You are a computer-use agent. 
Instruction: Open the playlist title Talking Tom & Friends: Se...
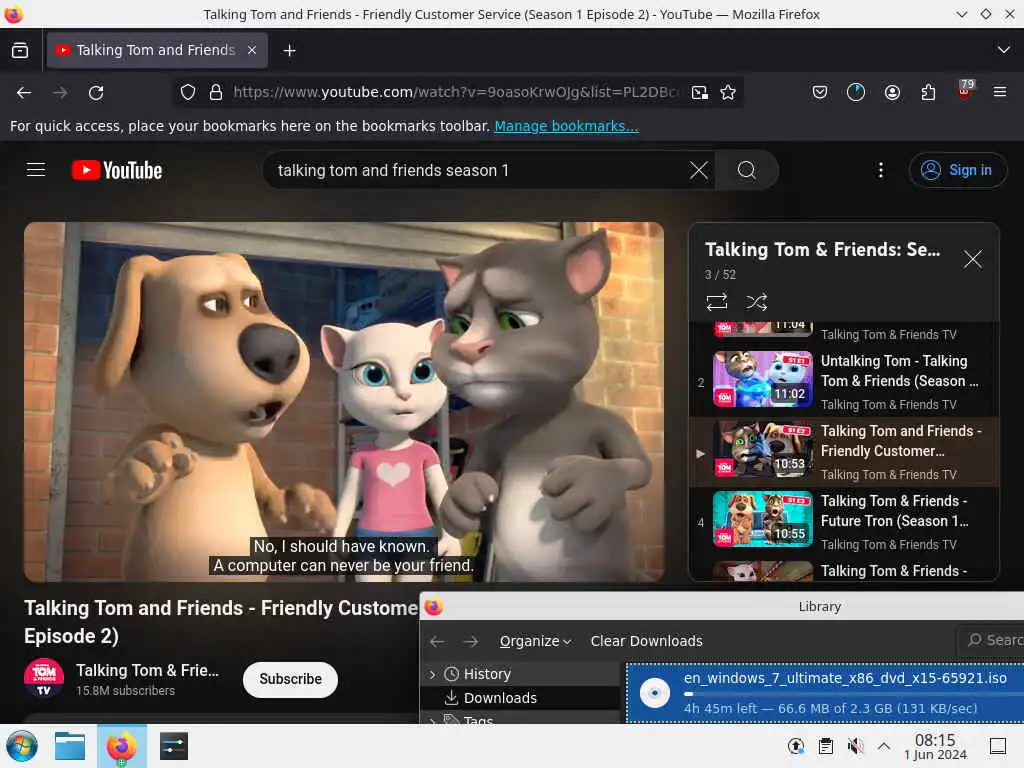822,249
